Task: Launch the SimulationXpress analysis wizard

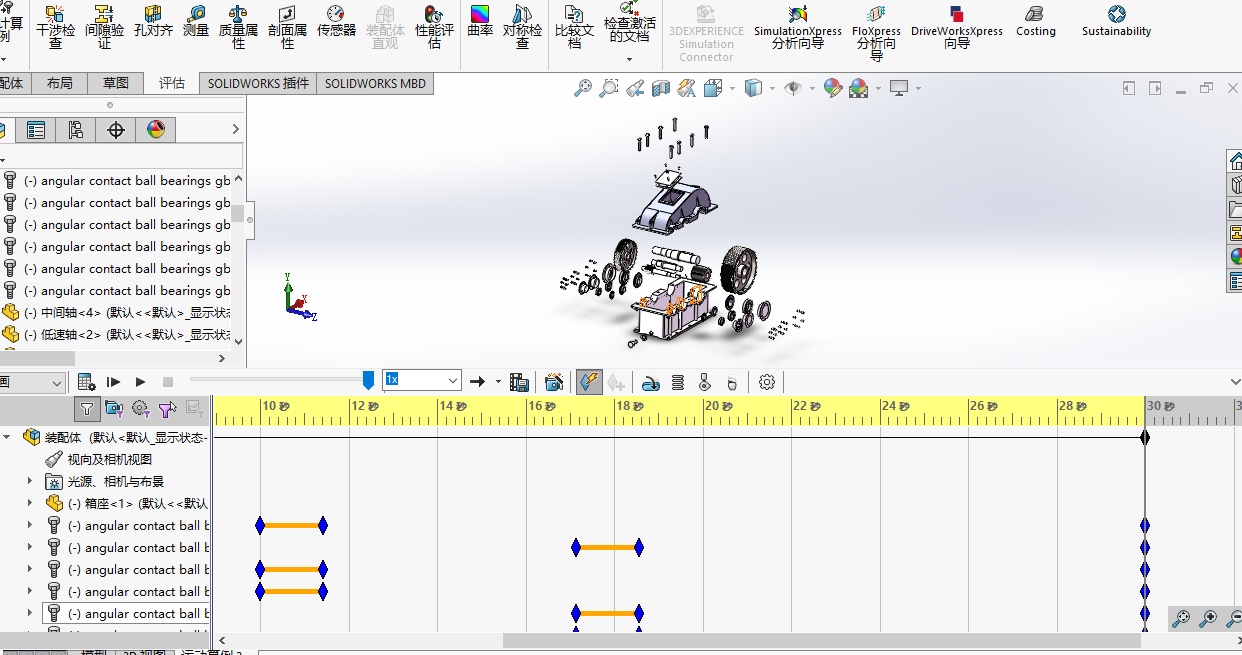Action: point(797,26)
